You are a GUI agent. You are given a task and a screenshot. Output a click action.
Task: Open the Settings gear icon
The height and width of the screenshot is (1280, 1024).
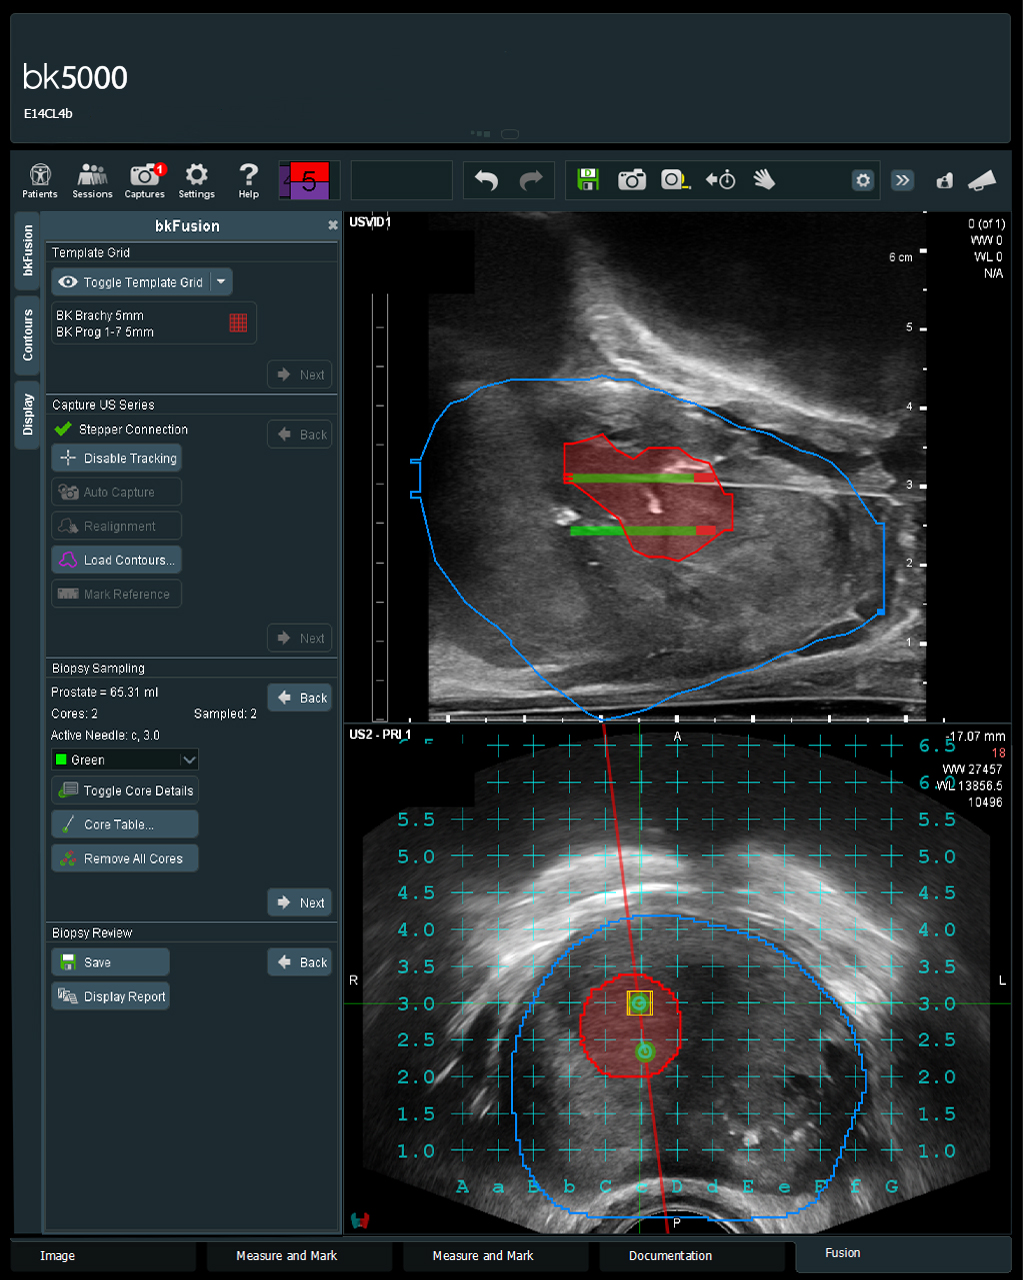pyautogui.click(x=197, y=181)
